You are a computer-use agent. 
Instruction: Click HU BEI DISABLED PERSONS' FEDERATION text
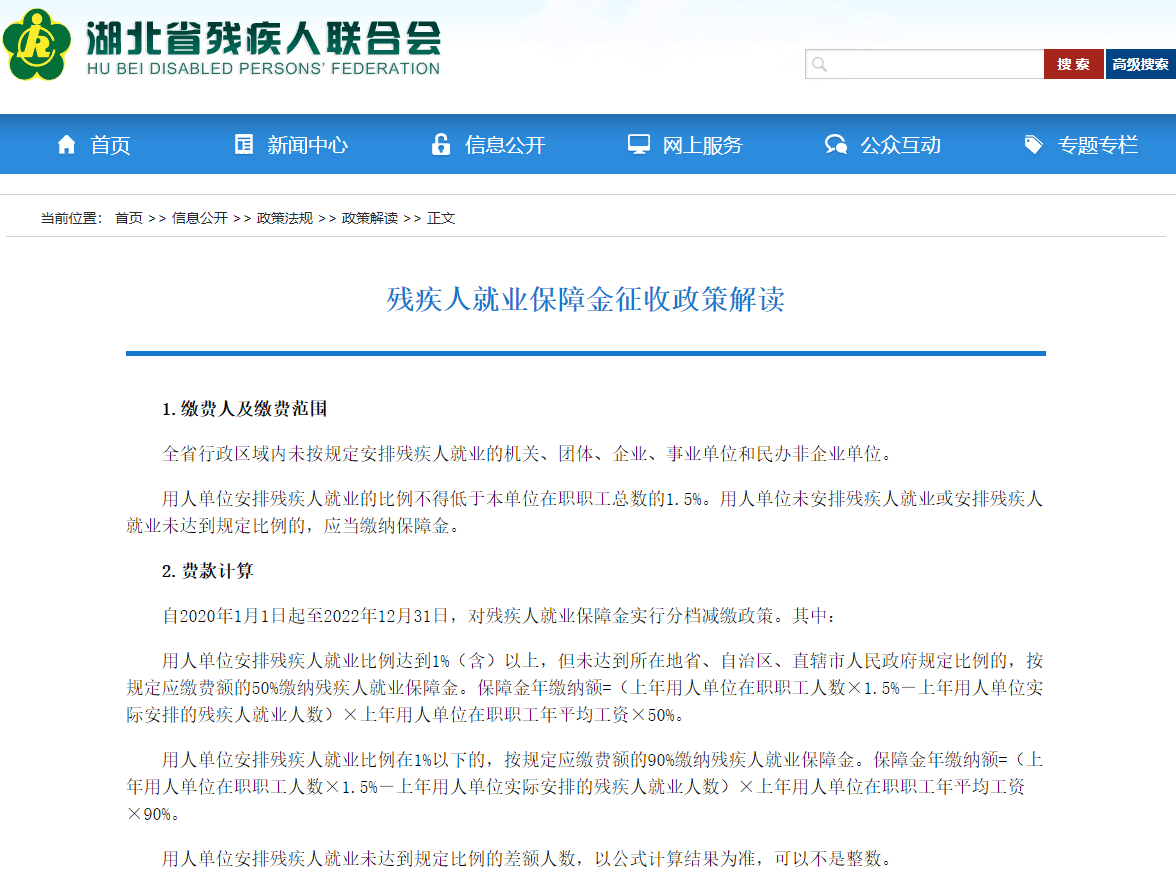263,69
